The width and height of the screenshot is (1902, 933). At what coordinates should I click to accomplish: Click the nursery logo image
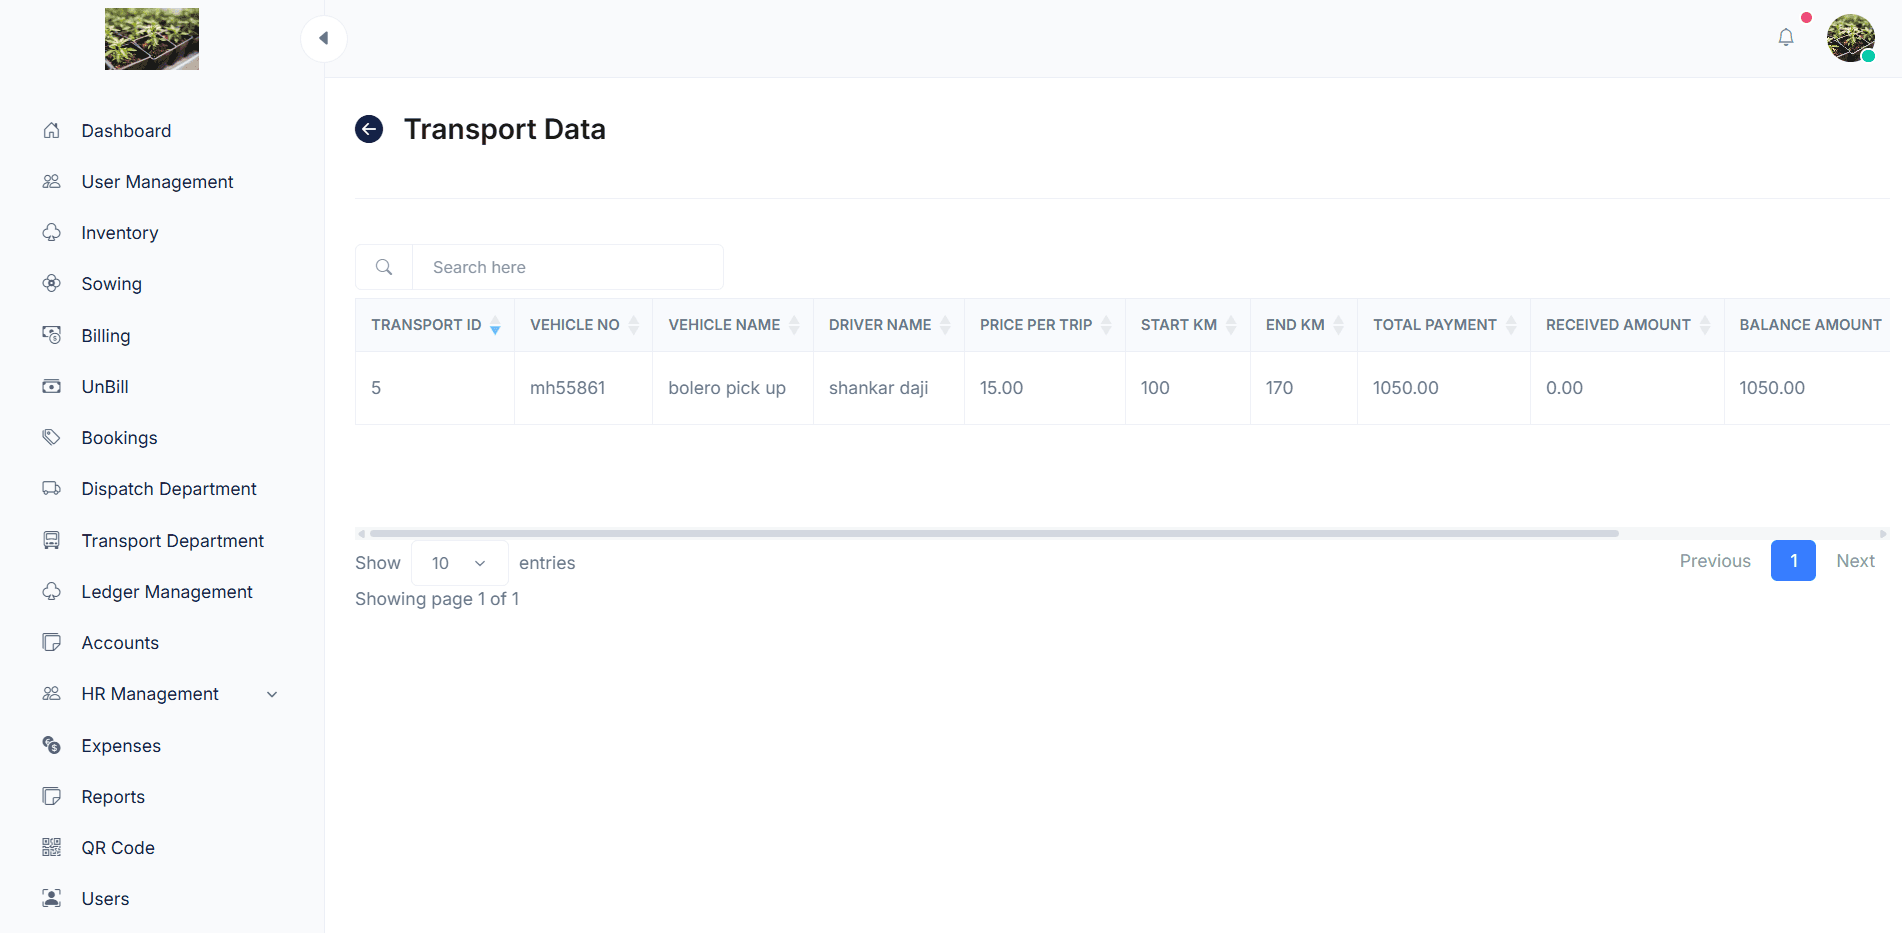pyautogui.click(x=152, y=39)
